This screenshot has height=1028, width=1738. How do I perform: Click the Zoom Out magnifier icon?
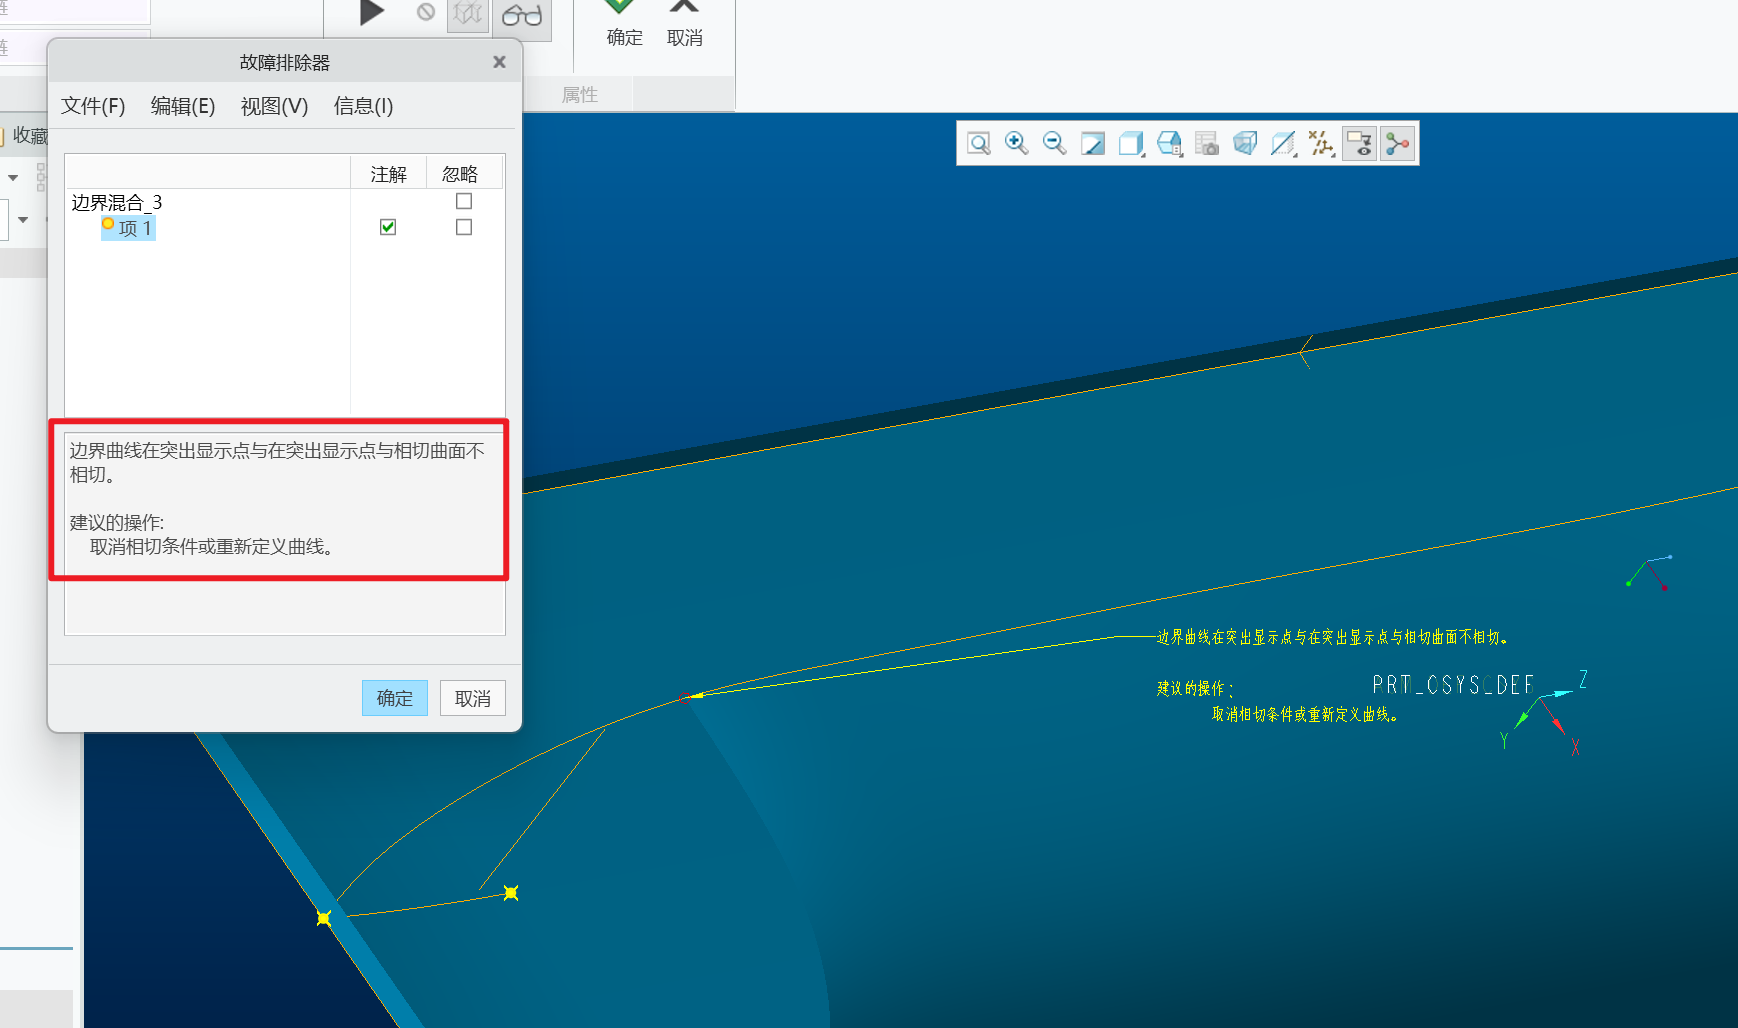coord(1054,144)
